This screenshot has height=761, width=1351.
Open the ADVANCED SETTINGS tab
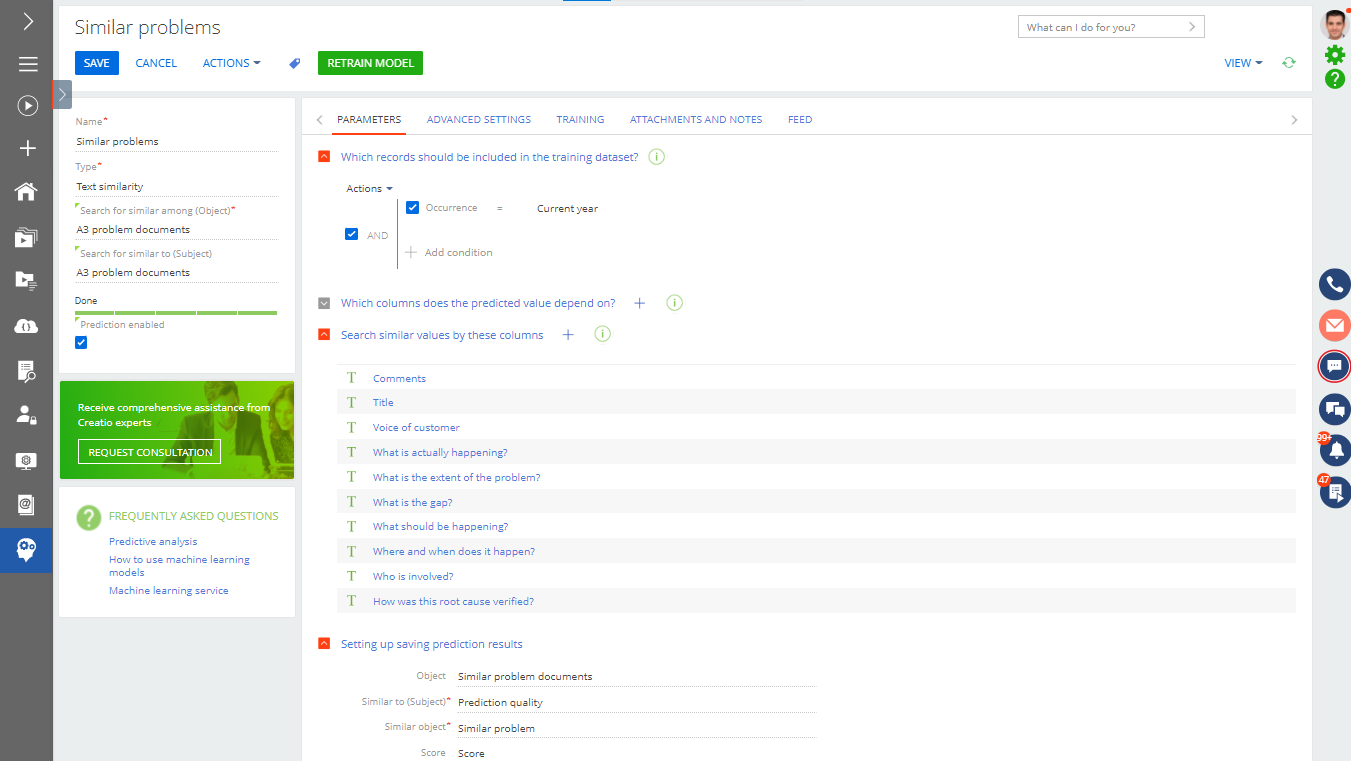coord(478,118)
